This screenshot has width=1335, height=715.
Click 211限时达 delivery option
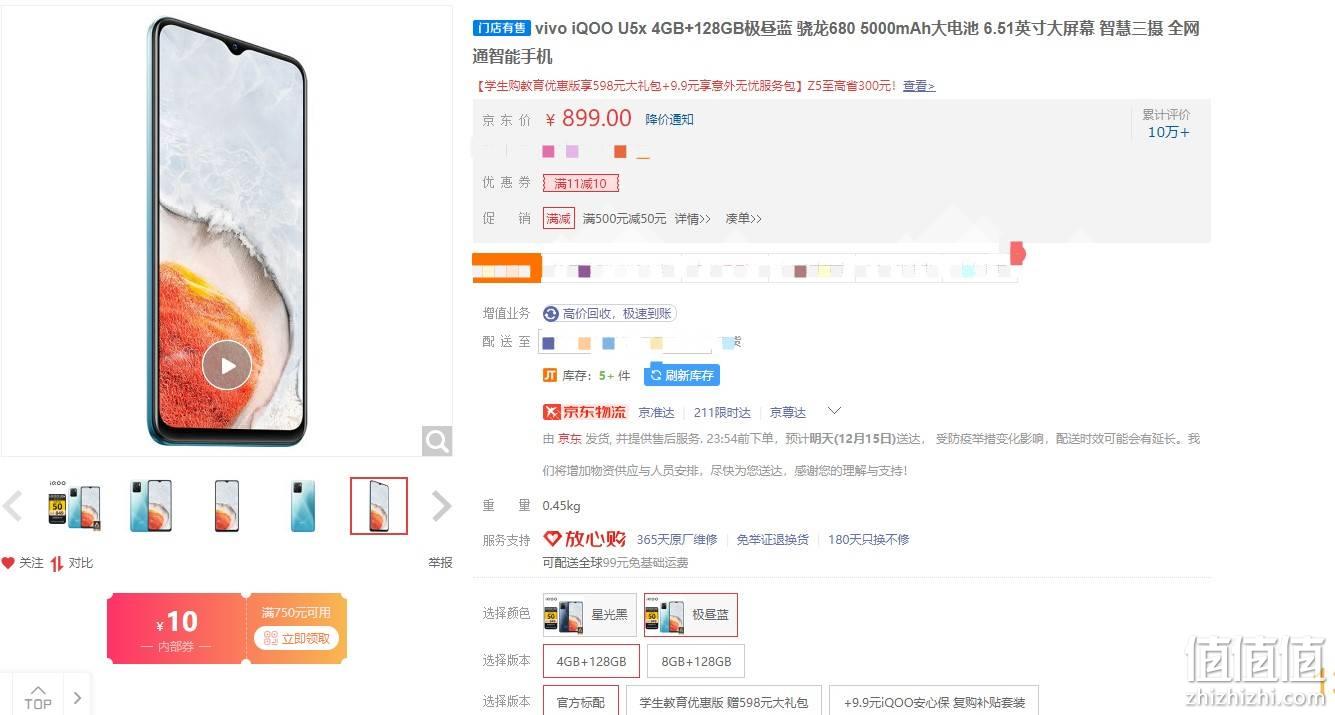click(x=722, y=412)
